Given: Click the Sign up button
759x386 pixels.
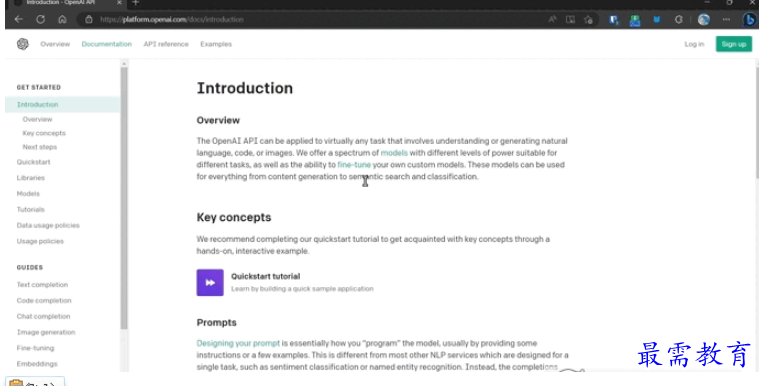Looking at the screenshot, I should 734,44.
